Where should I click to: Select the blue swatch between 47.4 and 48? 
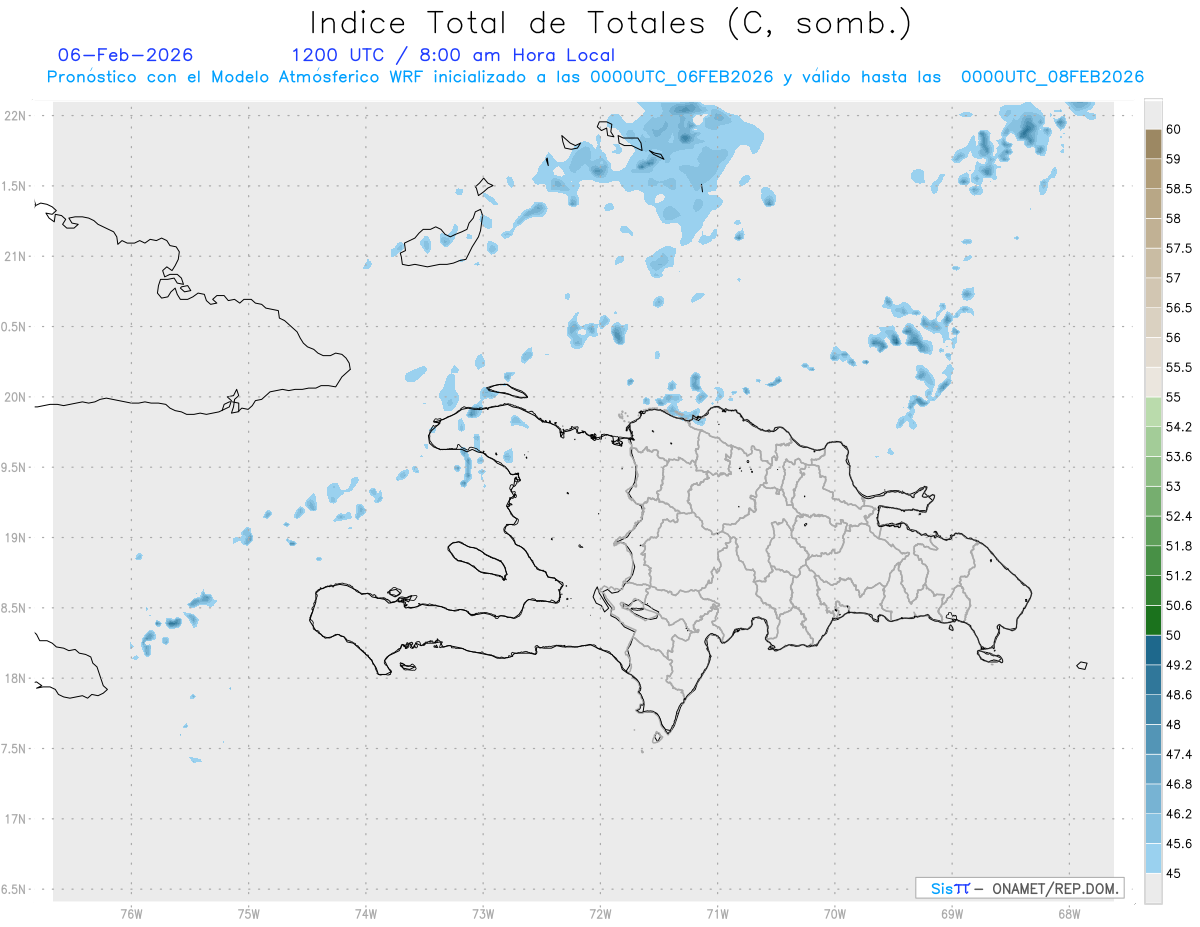tap(1153, 739)
